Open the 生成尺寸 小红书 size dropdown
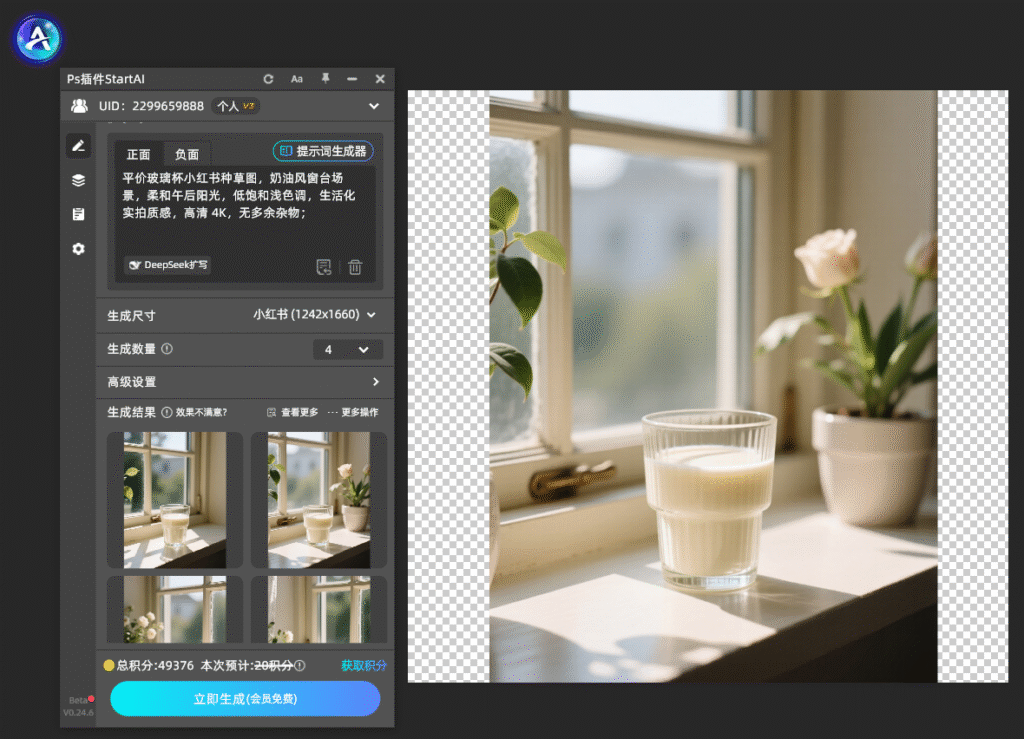This screenshot has height=739, width=1024. 314,315
